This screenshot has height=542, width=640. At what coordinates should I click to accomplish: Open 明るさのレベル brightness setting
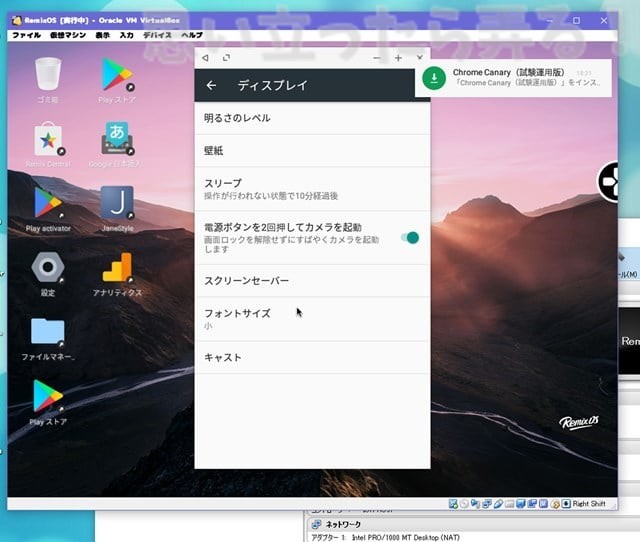point(312,118)
